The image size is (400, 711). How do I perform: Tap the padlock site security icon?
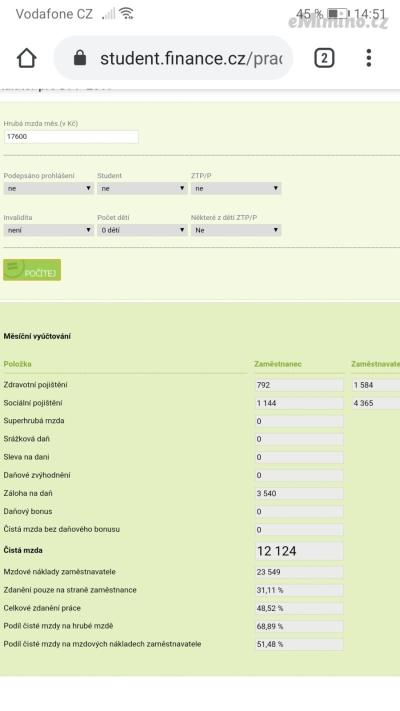point(80,58)
